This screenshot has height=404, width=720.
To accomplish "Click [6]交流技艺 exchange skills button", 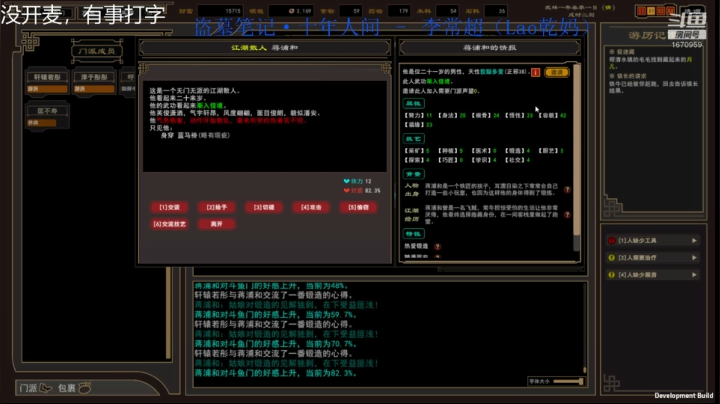I will point(169,224).
